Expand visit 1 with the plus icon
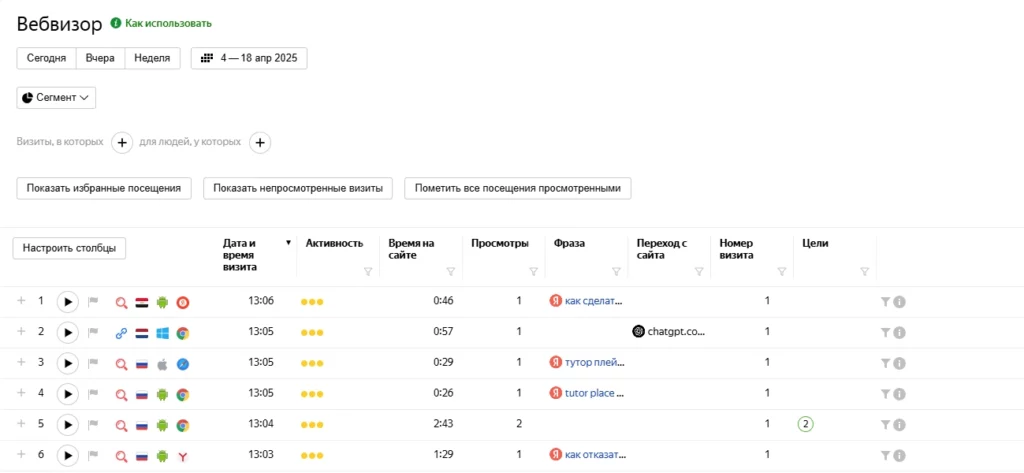1024x473 pixels. 21,301
